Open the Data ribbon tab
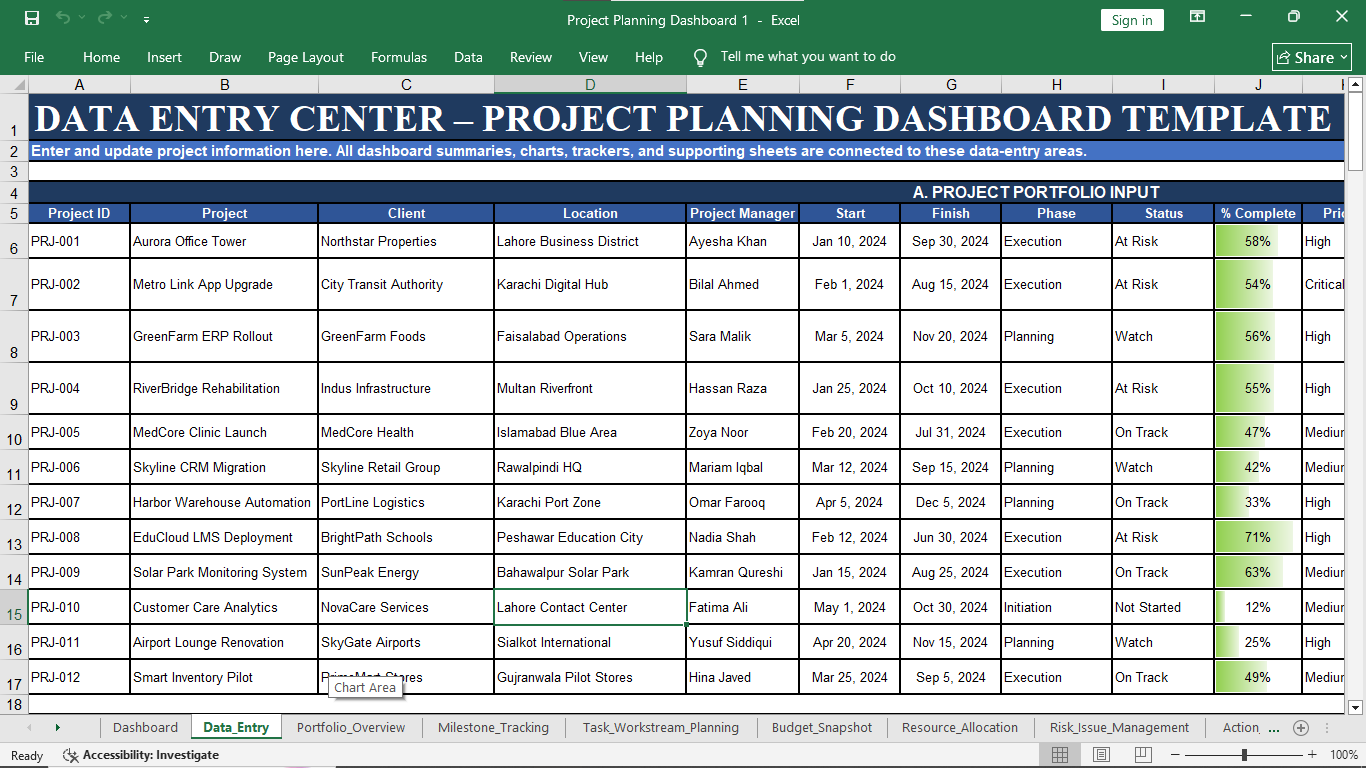The width and height of the screenshot is (1366, 768). (468, 57)
